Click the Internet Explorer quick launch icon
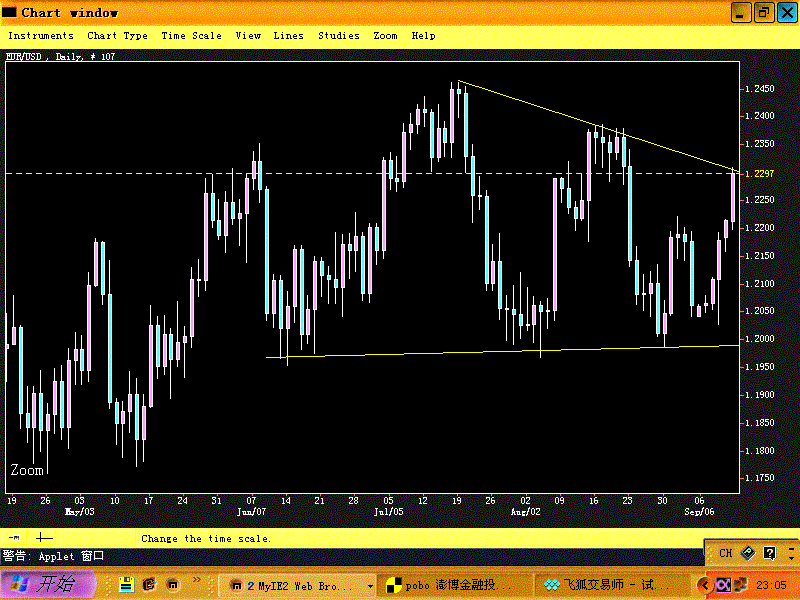 pos(150,584)
